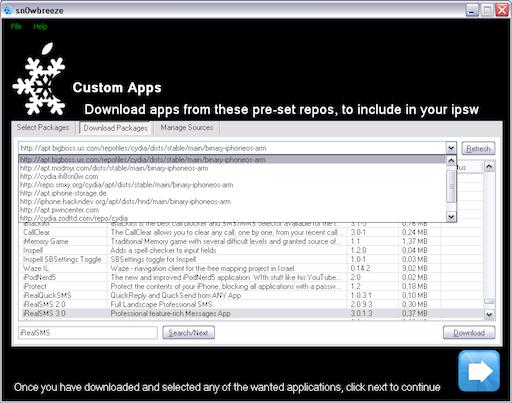
Task: Click the Download button
Action: [469, 333]
